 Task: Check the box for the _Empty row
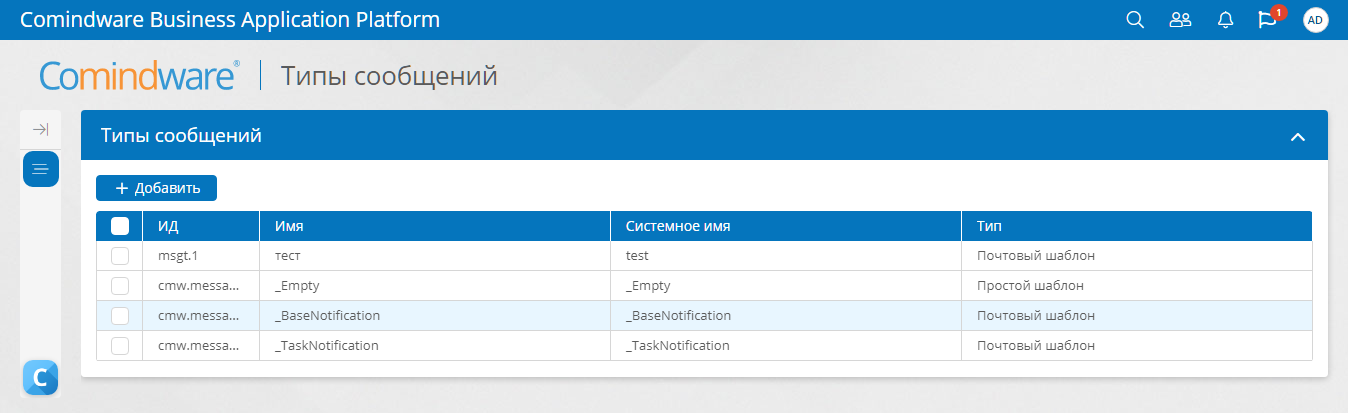(120, 286)
